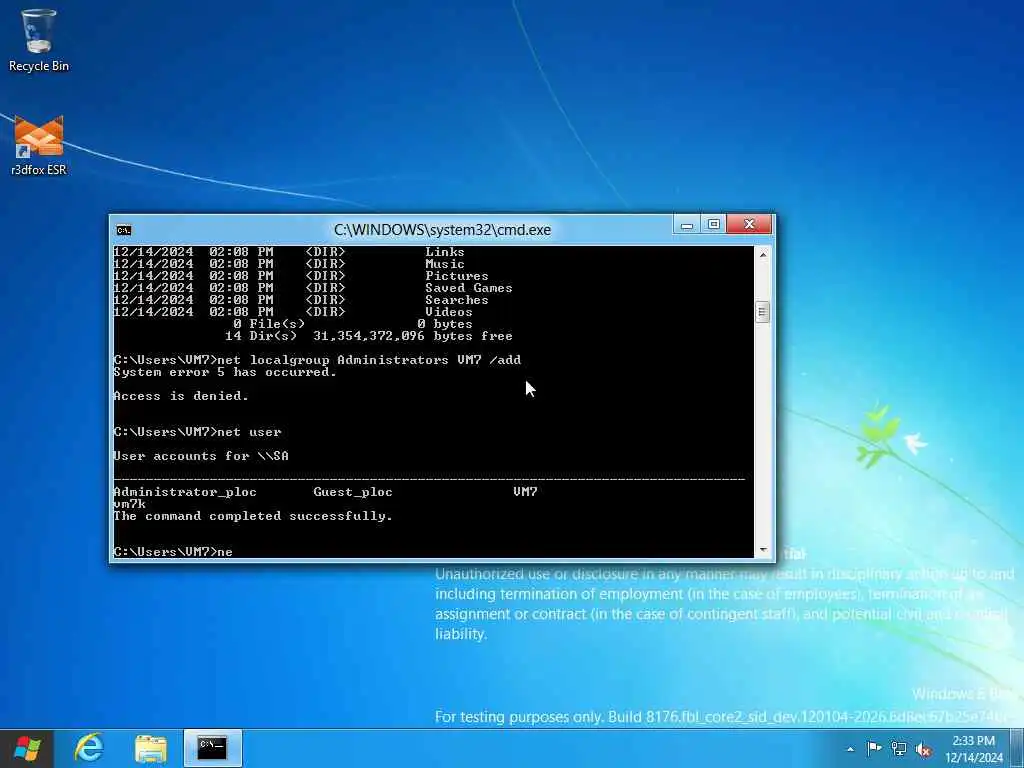Close the cmd.exe window
1024x768 pixels.
coord(749,225)
